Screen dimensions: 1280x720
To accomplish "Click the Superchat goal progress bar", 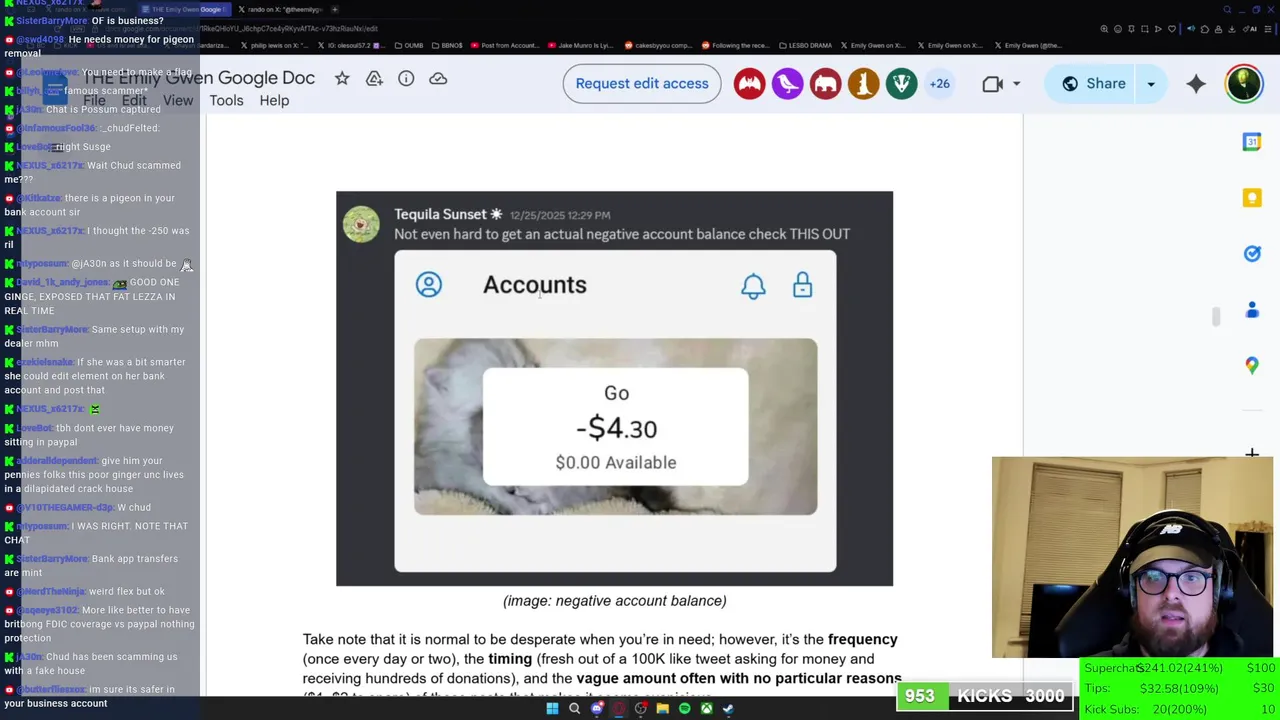I will 1180,668.
